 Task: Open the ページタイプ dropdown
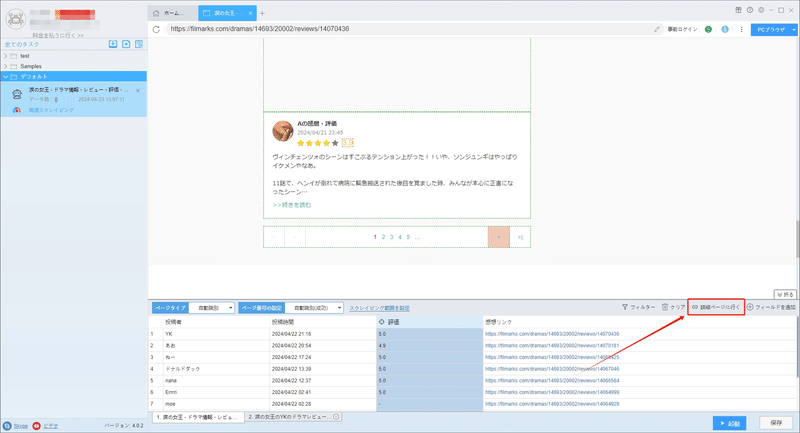[212, 308]
